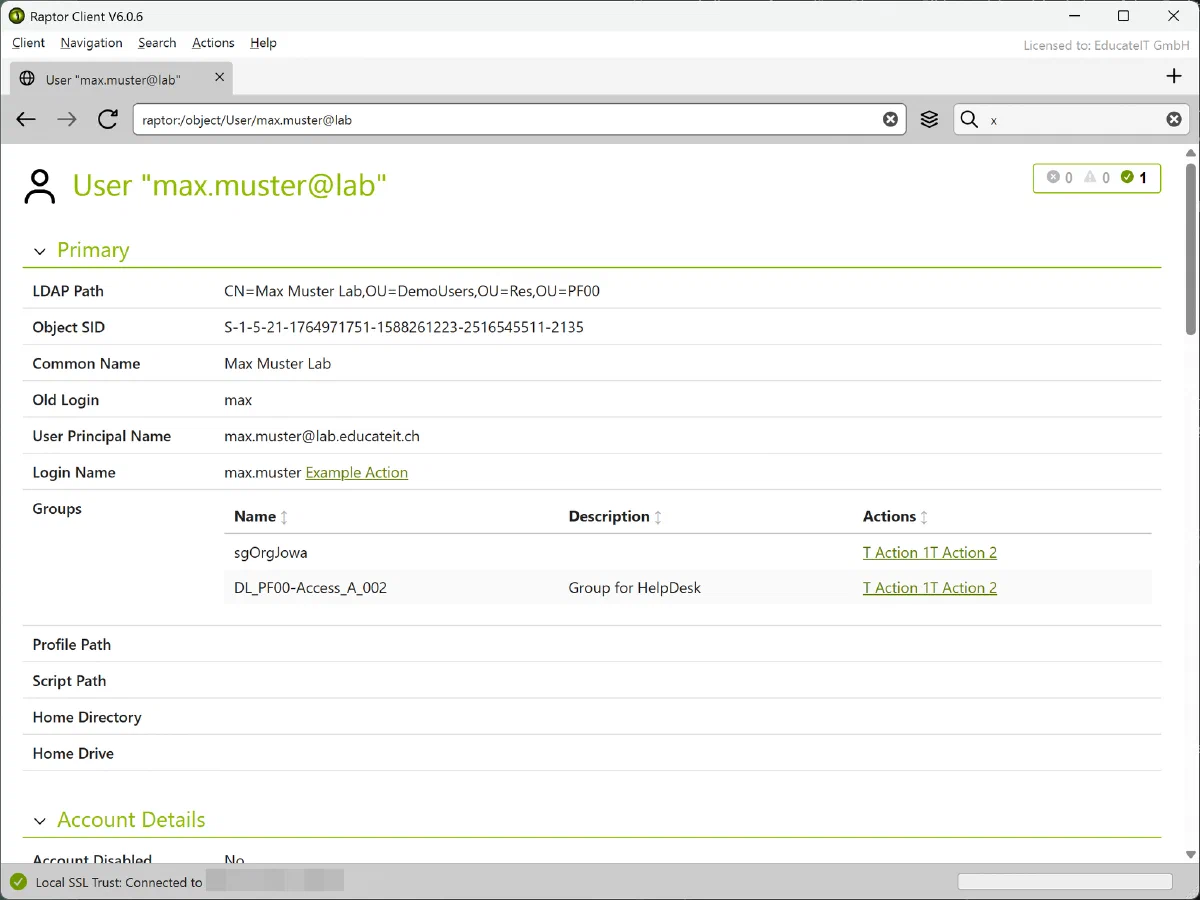Click the Raptor logo in title bar
Viewport: 1200px width, 900px height.
click(16, 16)
